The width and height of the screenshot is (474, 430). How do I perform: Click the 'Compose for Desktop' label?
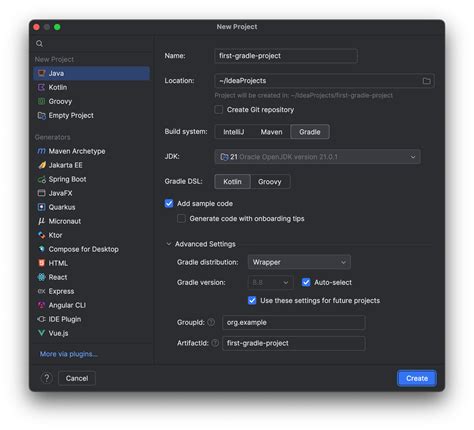pos(84,249)
